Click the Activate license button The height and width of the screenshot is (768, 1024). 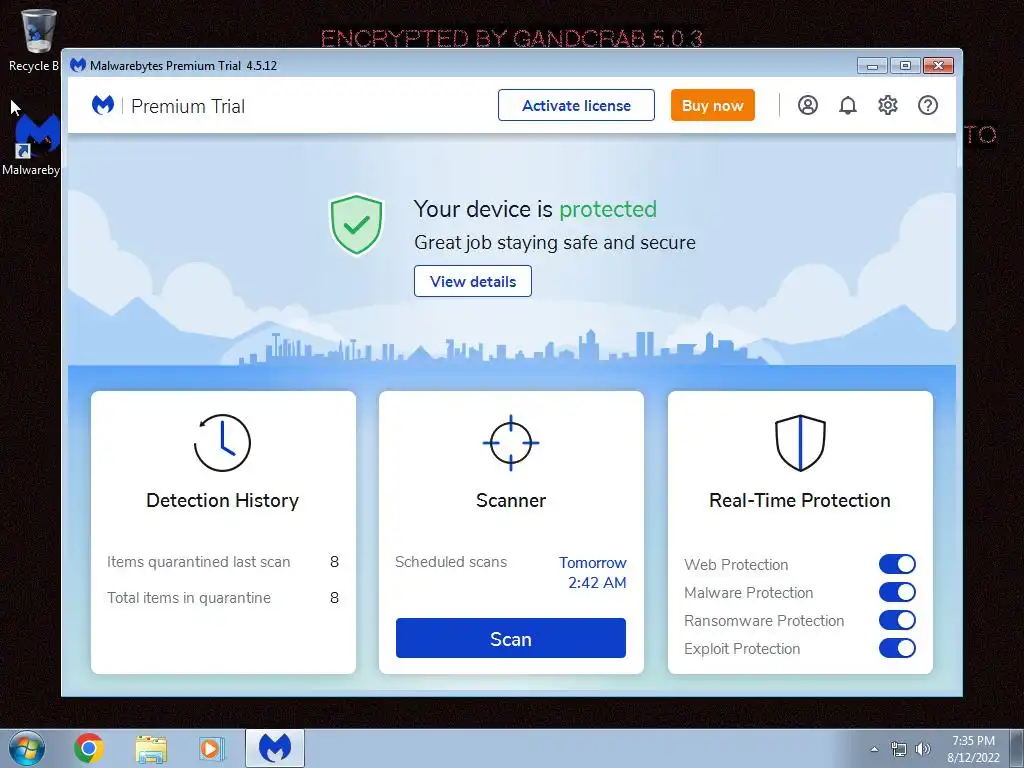point(576,105)
